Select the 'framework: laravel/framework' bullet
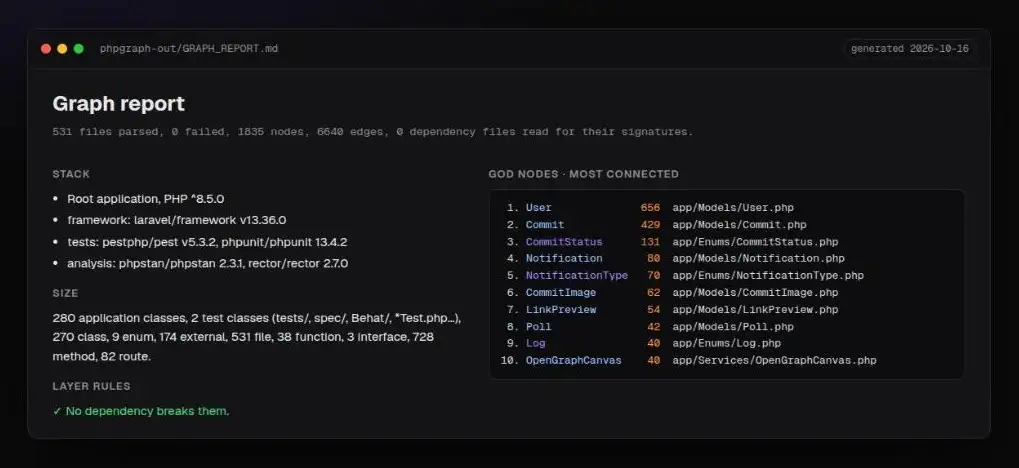The width and height of the screenshot is (1019, 468). [x=177, y=220]
